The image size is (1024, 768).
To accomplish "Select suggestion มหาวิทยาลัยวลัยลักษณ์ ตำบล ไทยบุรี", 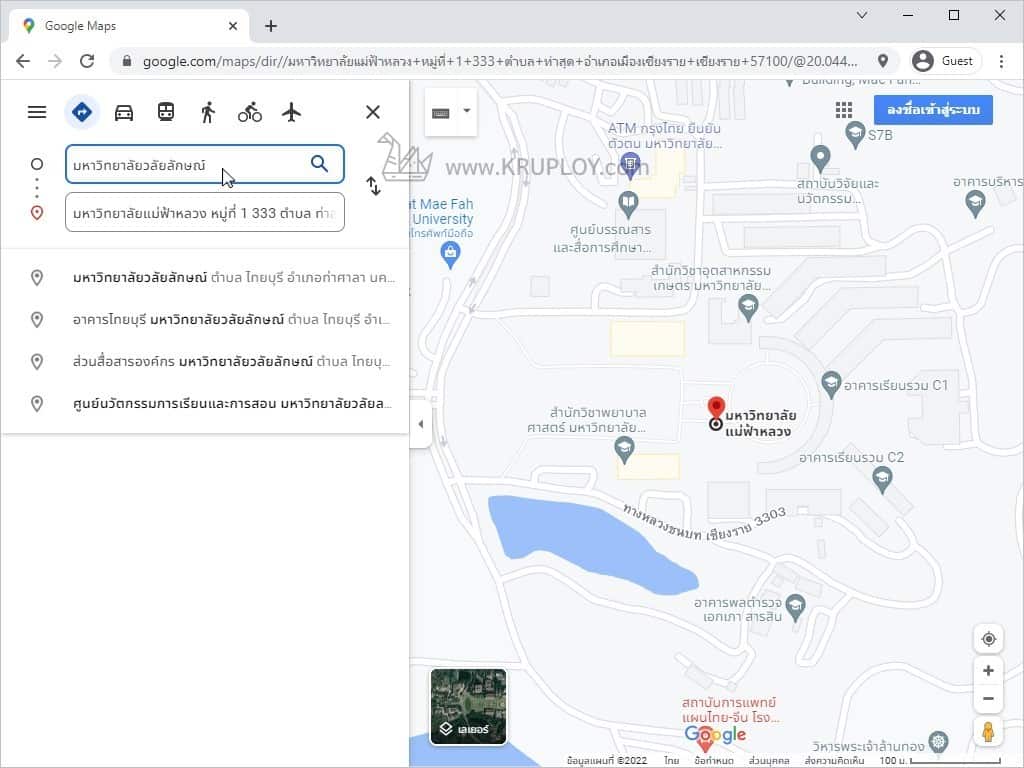I will (x=205, y=278).
